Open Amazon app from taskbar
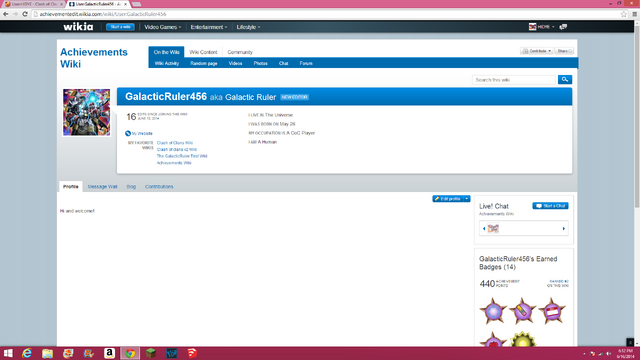 coord(109,353)
